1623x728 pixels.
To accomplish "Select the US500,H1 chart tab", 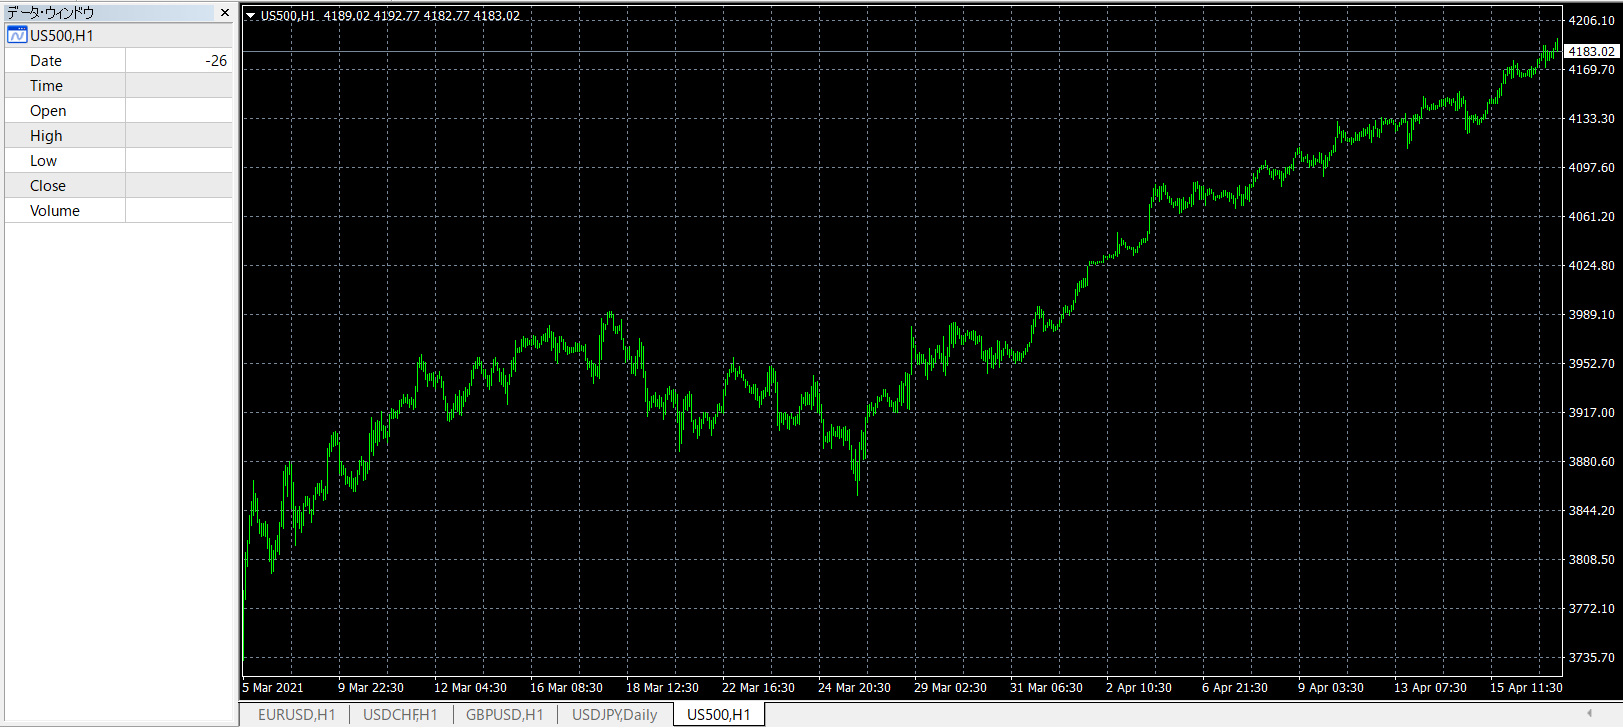I will tap(719, 714).
